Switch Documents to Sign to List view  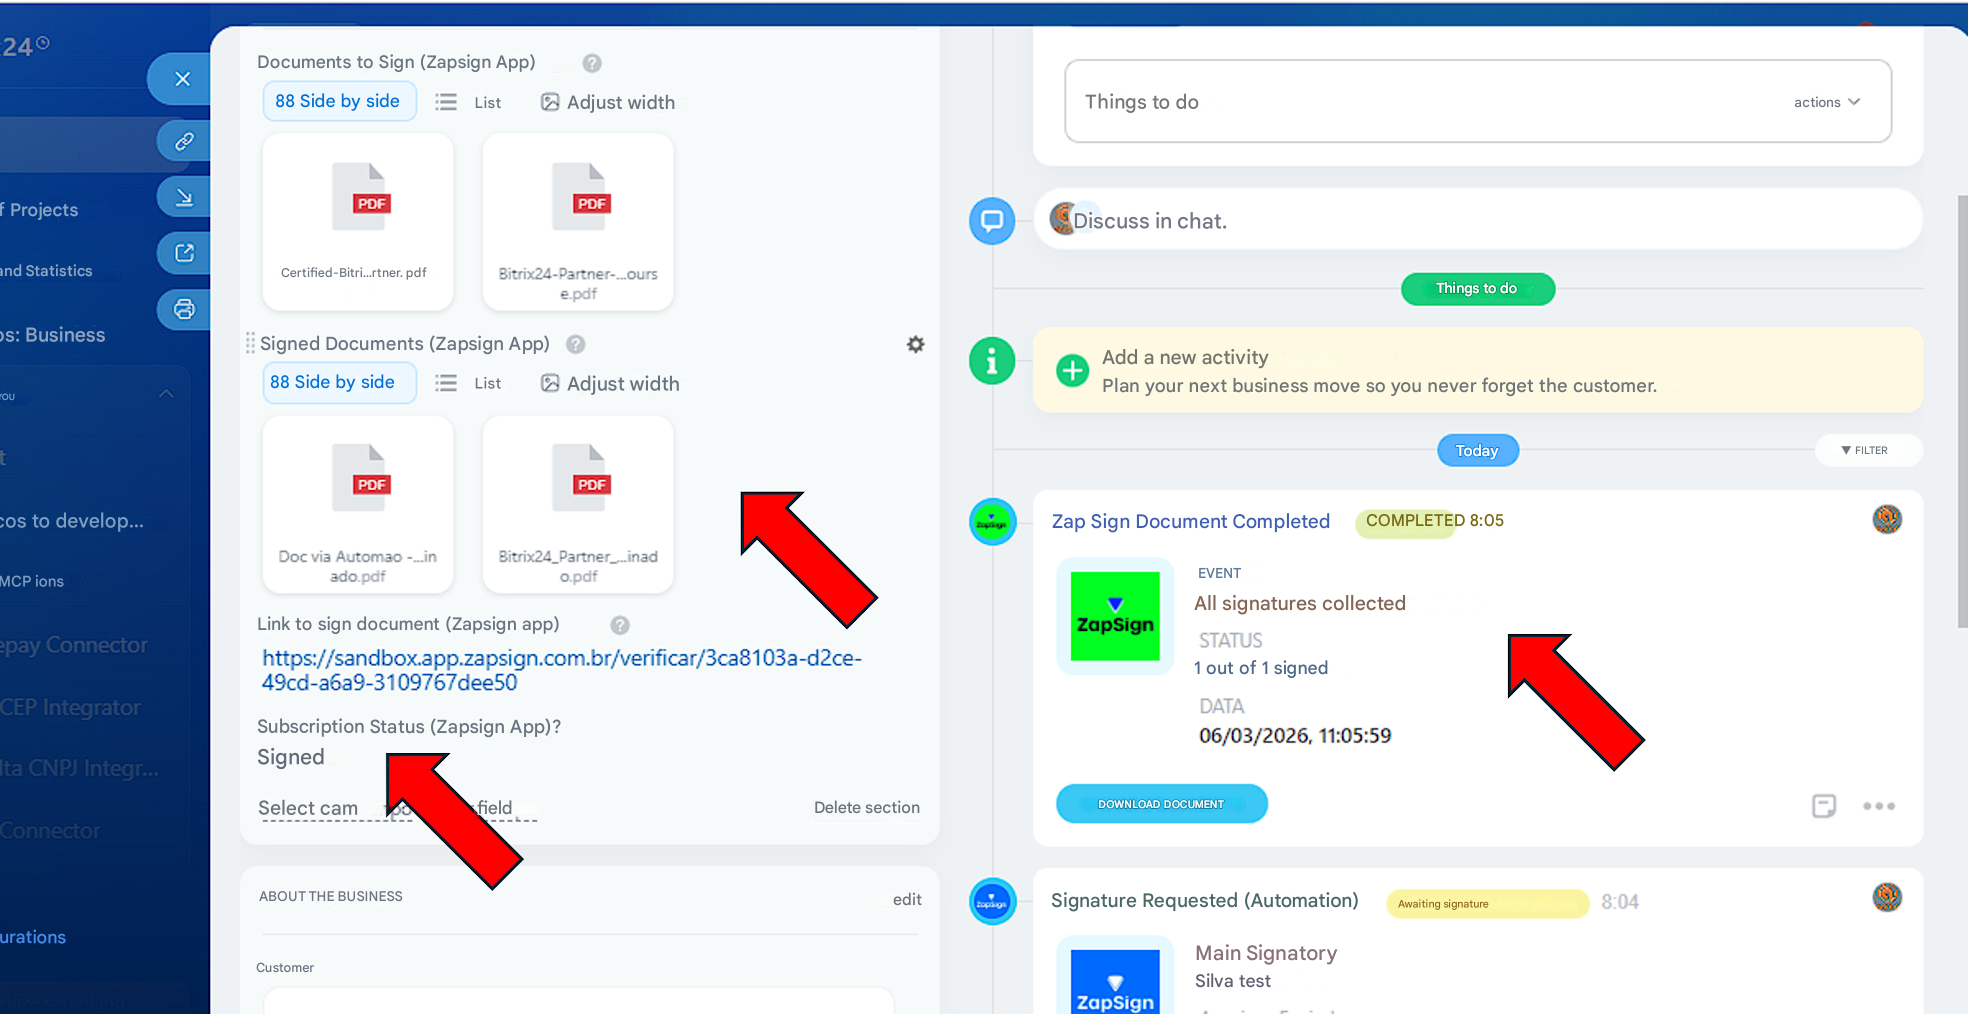(x=470, y=102)
